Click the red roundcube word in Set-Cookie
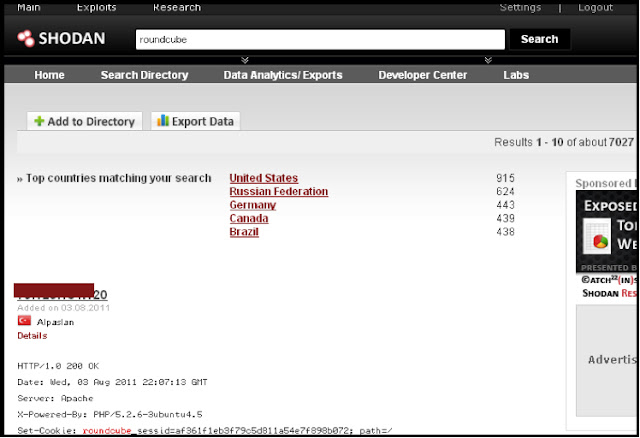Viewport: 640px width, 438px height. pos(107,431)
